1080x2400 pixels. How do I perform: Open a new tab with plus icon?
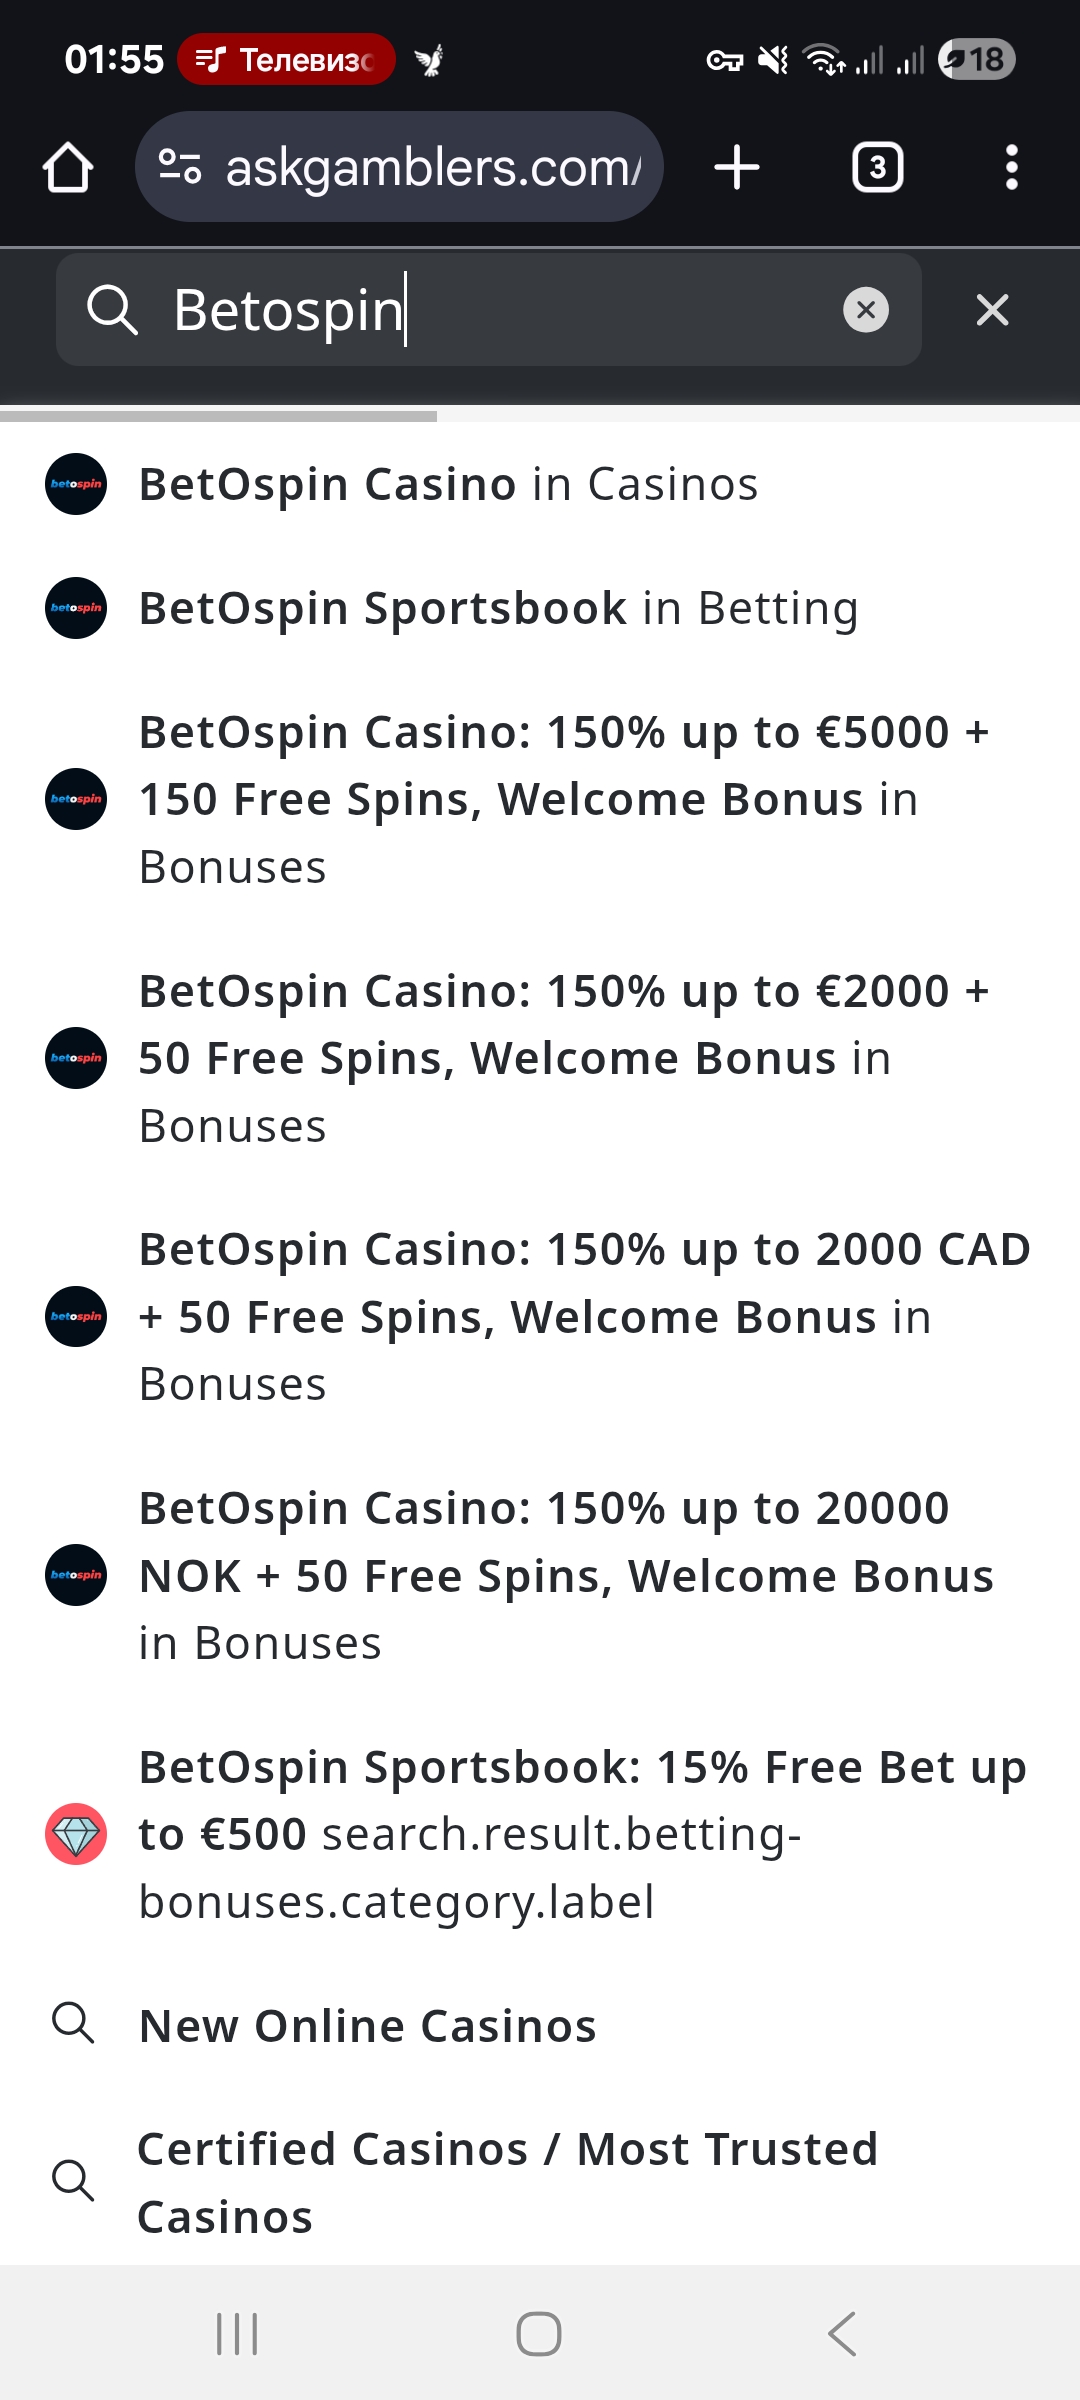pyautogui.click(x=737, y=167)
